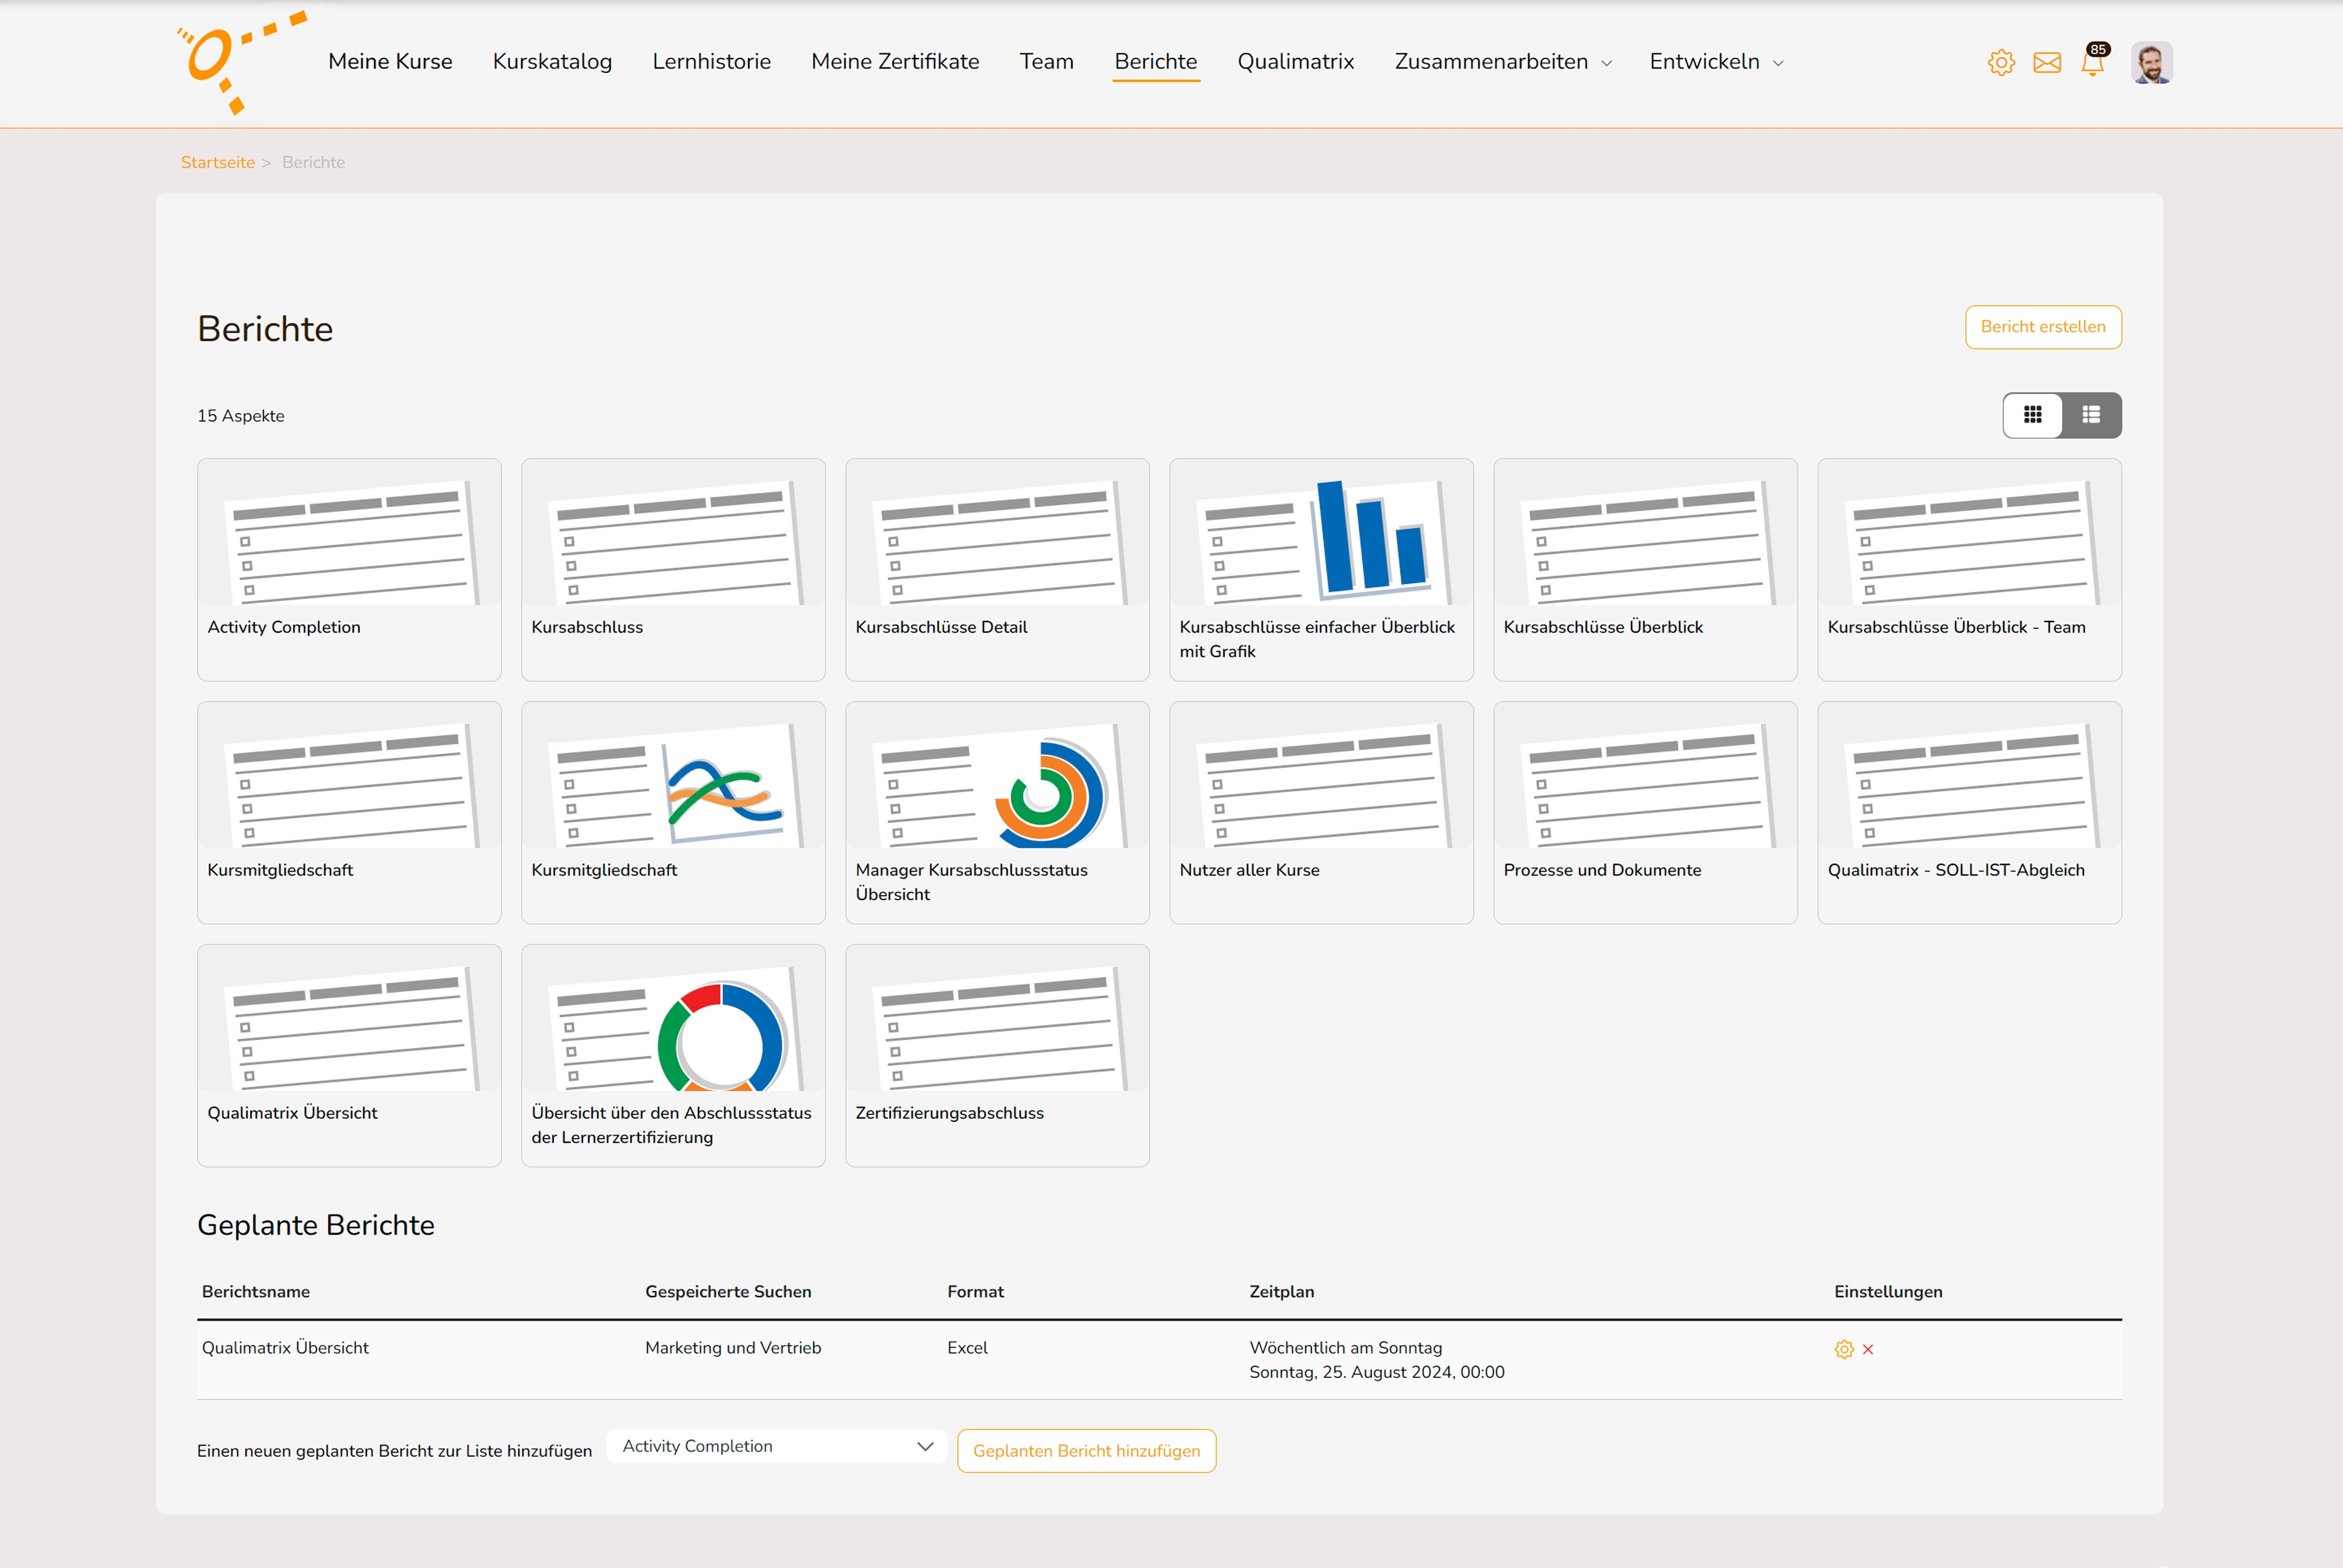Delete scheduled report with red X
The width and height of the screenshot is (2343, 1568).
(1868, 1349)
